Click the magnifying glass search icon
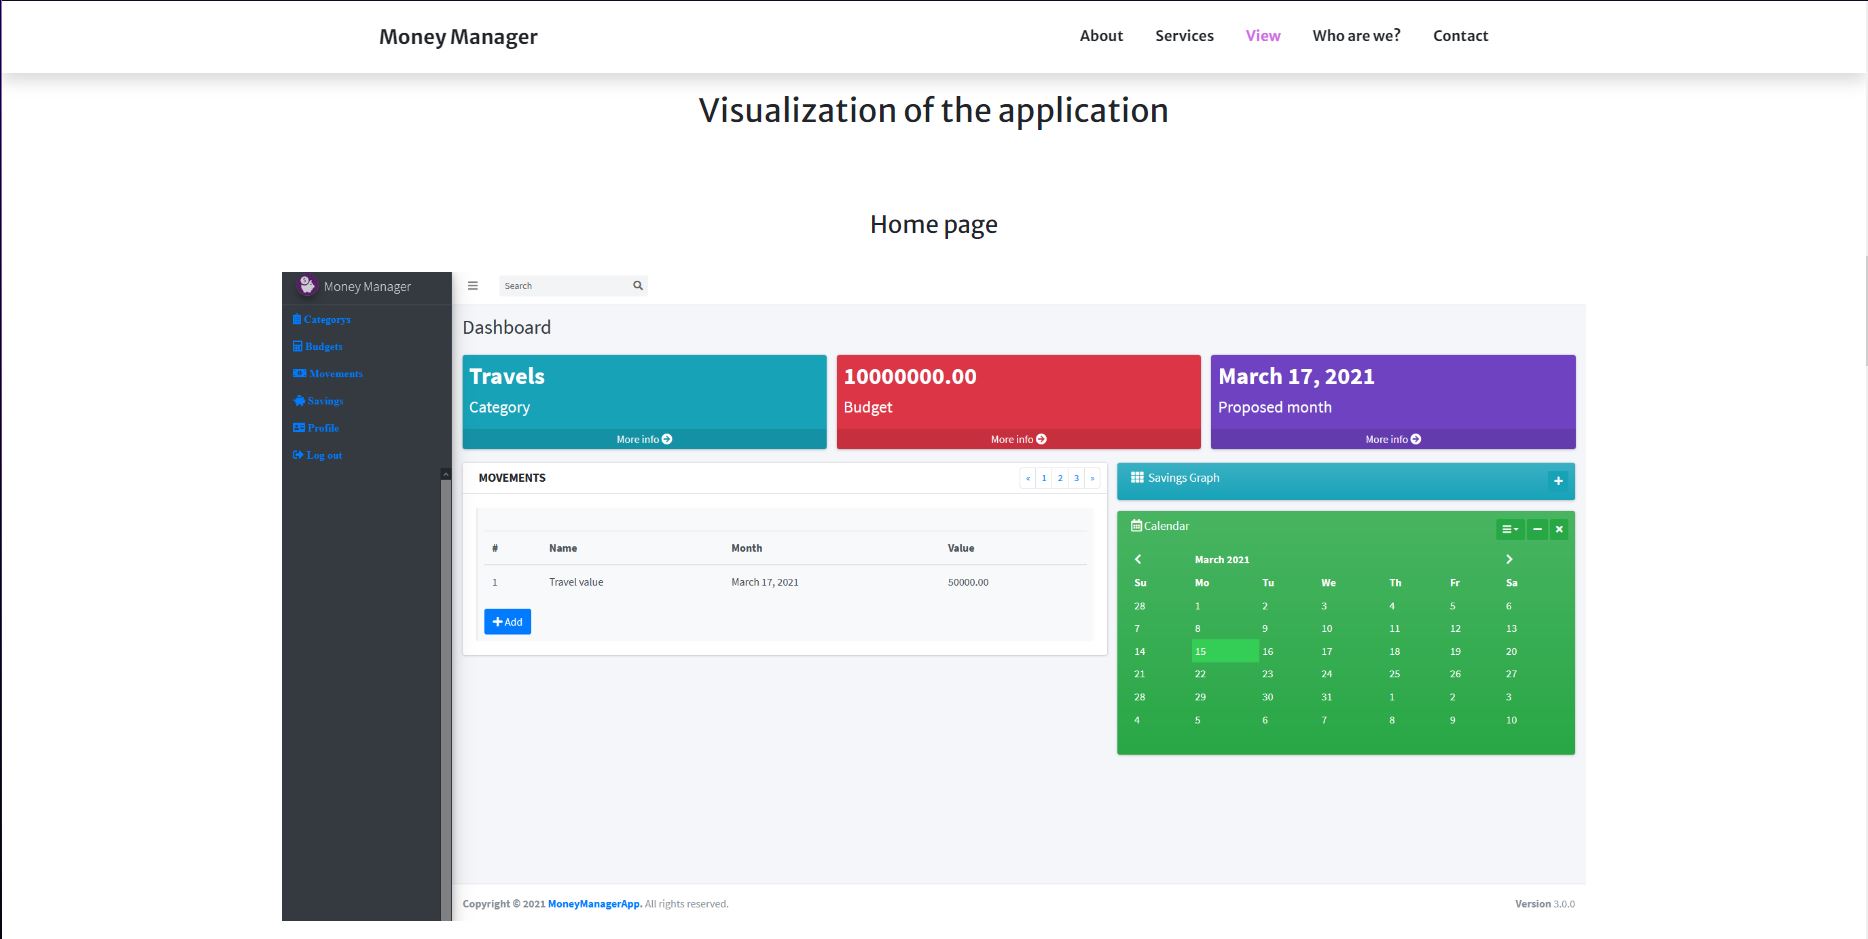This screenshot has height=939, width=1868. [x=638, y=286]
